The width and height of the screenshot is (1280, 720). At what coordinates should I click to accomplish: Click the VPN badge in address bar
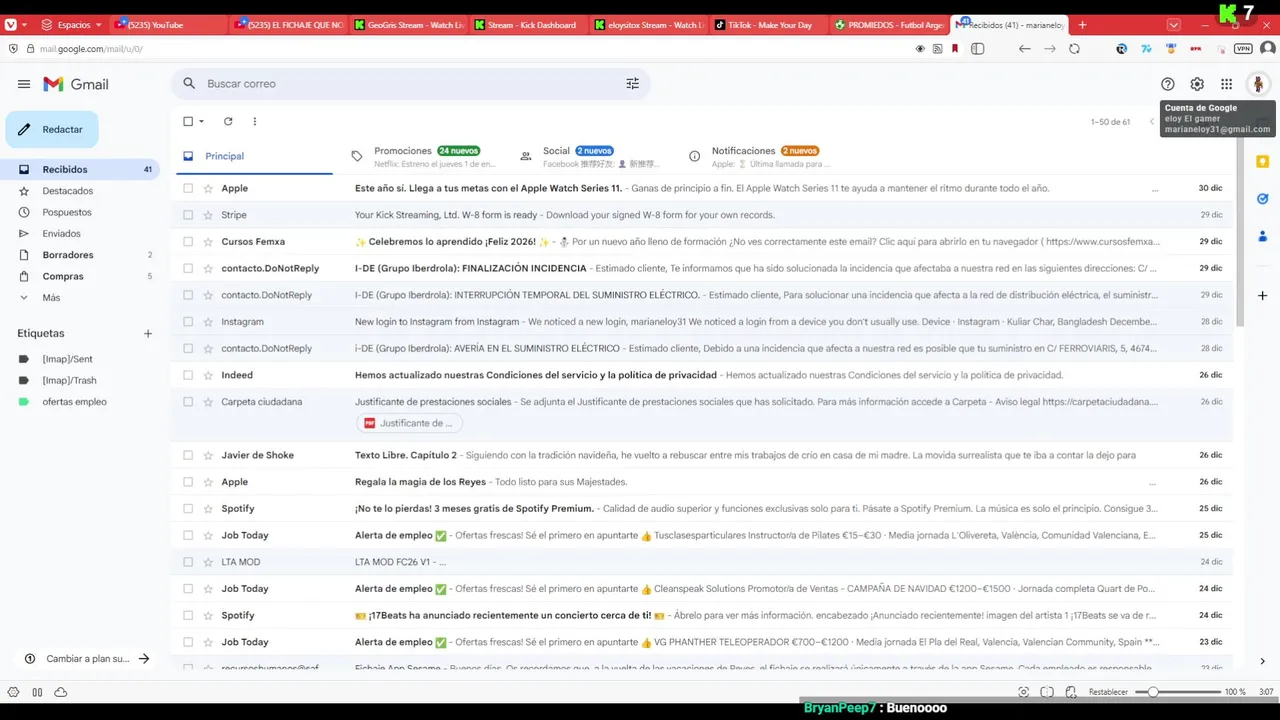1243,48
